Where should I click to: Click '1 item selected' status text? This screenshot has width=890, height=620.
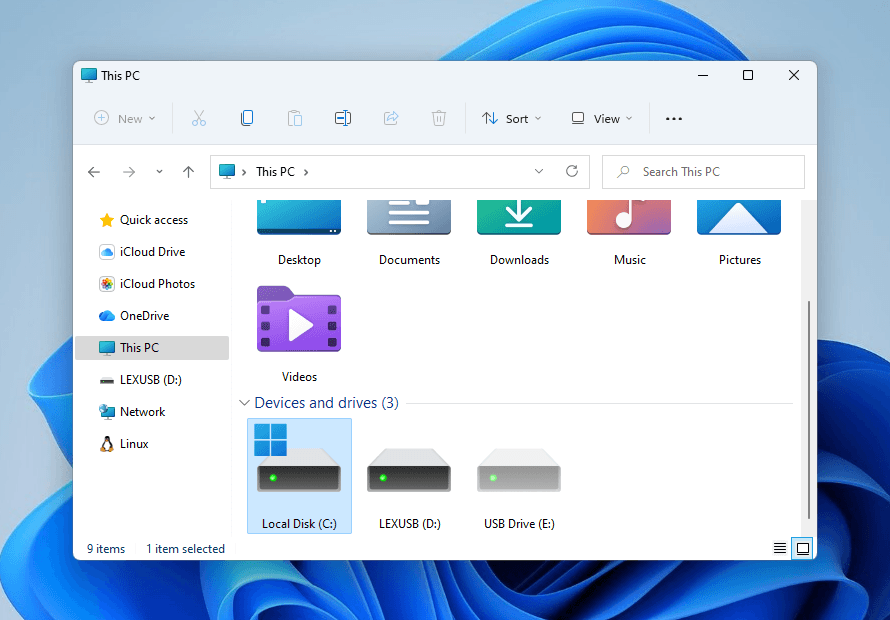[x=186, y=549]
